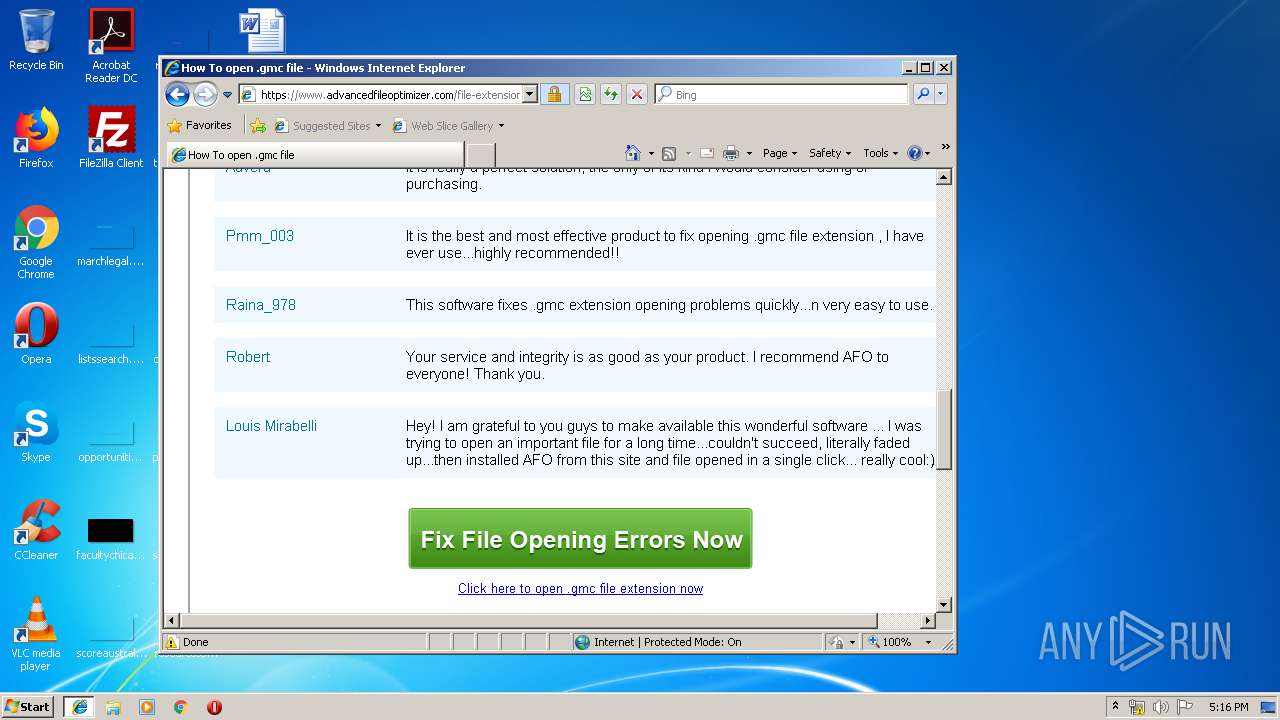The width and height of the screenshot is (1280, 720).
Task: Go to the Home page icon
Action: point(632,153)
